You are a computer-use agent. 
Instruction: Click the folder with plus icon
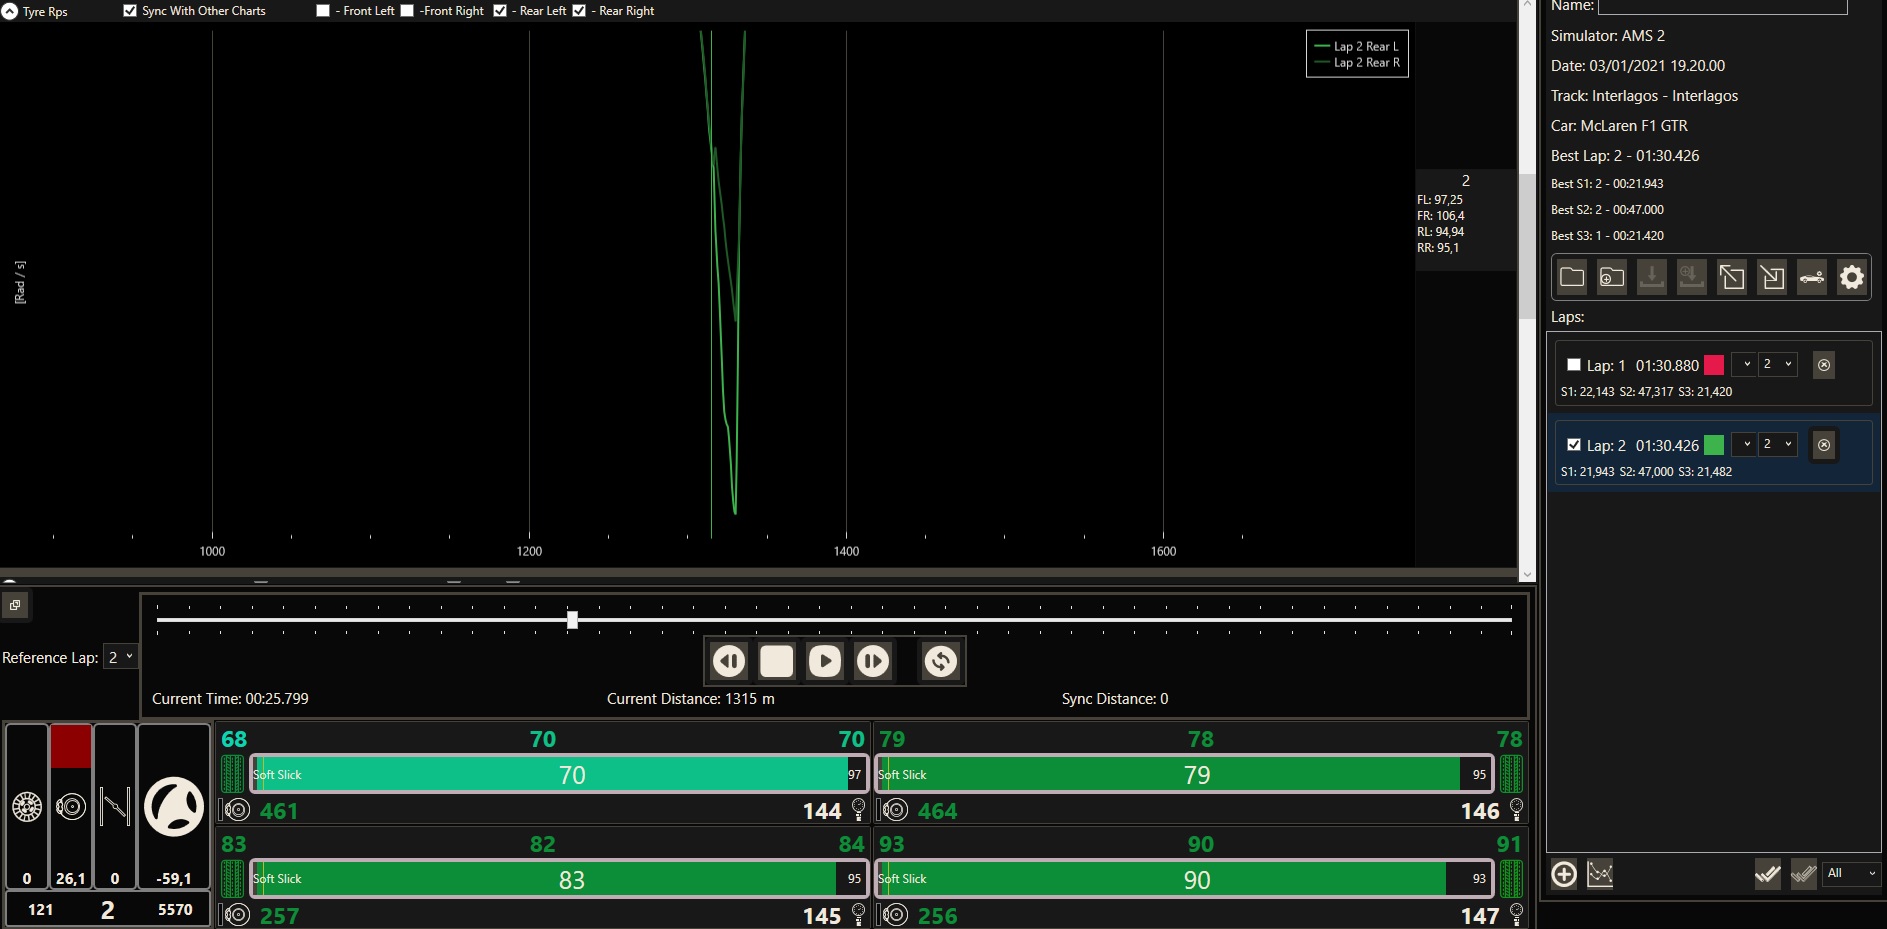[x=1611, y=277]
